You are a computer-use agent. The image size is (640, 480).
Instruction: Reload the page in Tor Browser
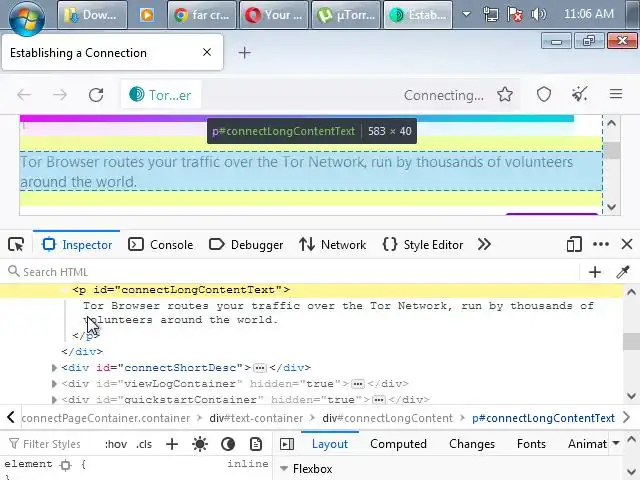pos(96,95)
